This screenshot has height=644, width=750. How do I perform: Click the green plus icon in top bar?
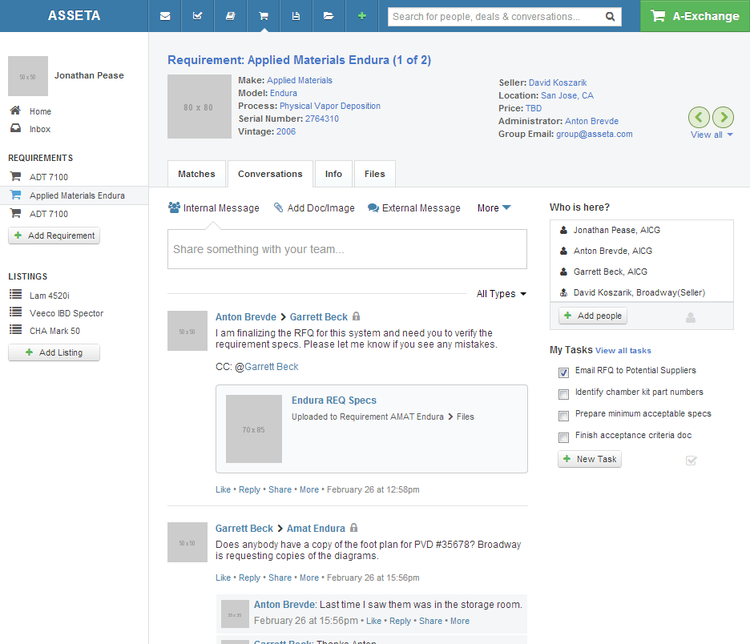point(361,16)
